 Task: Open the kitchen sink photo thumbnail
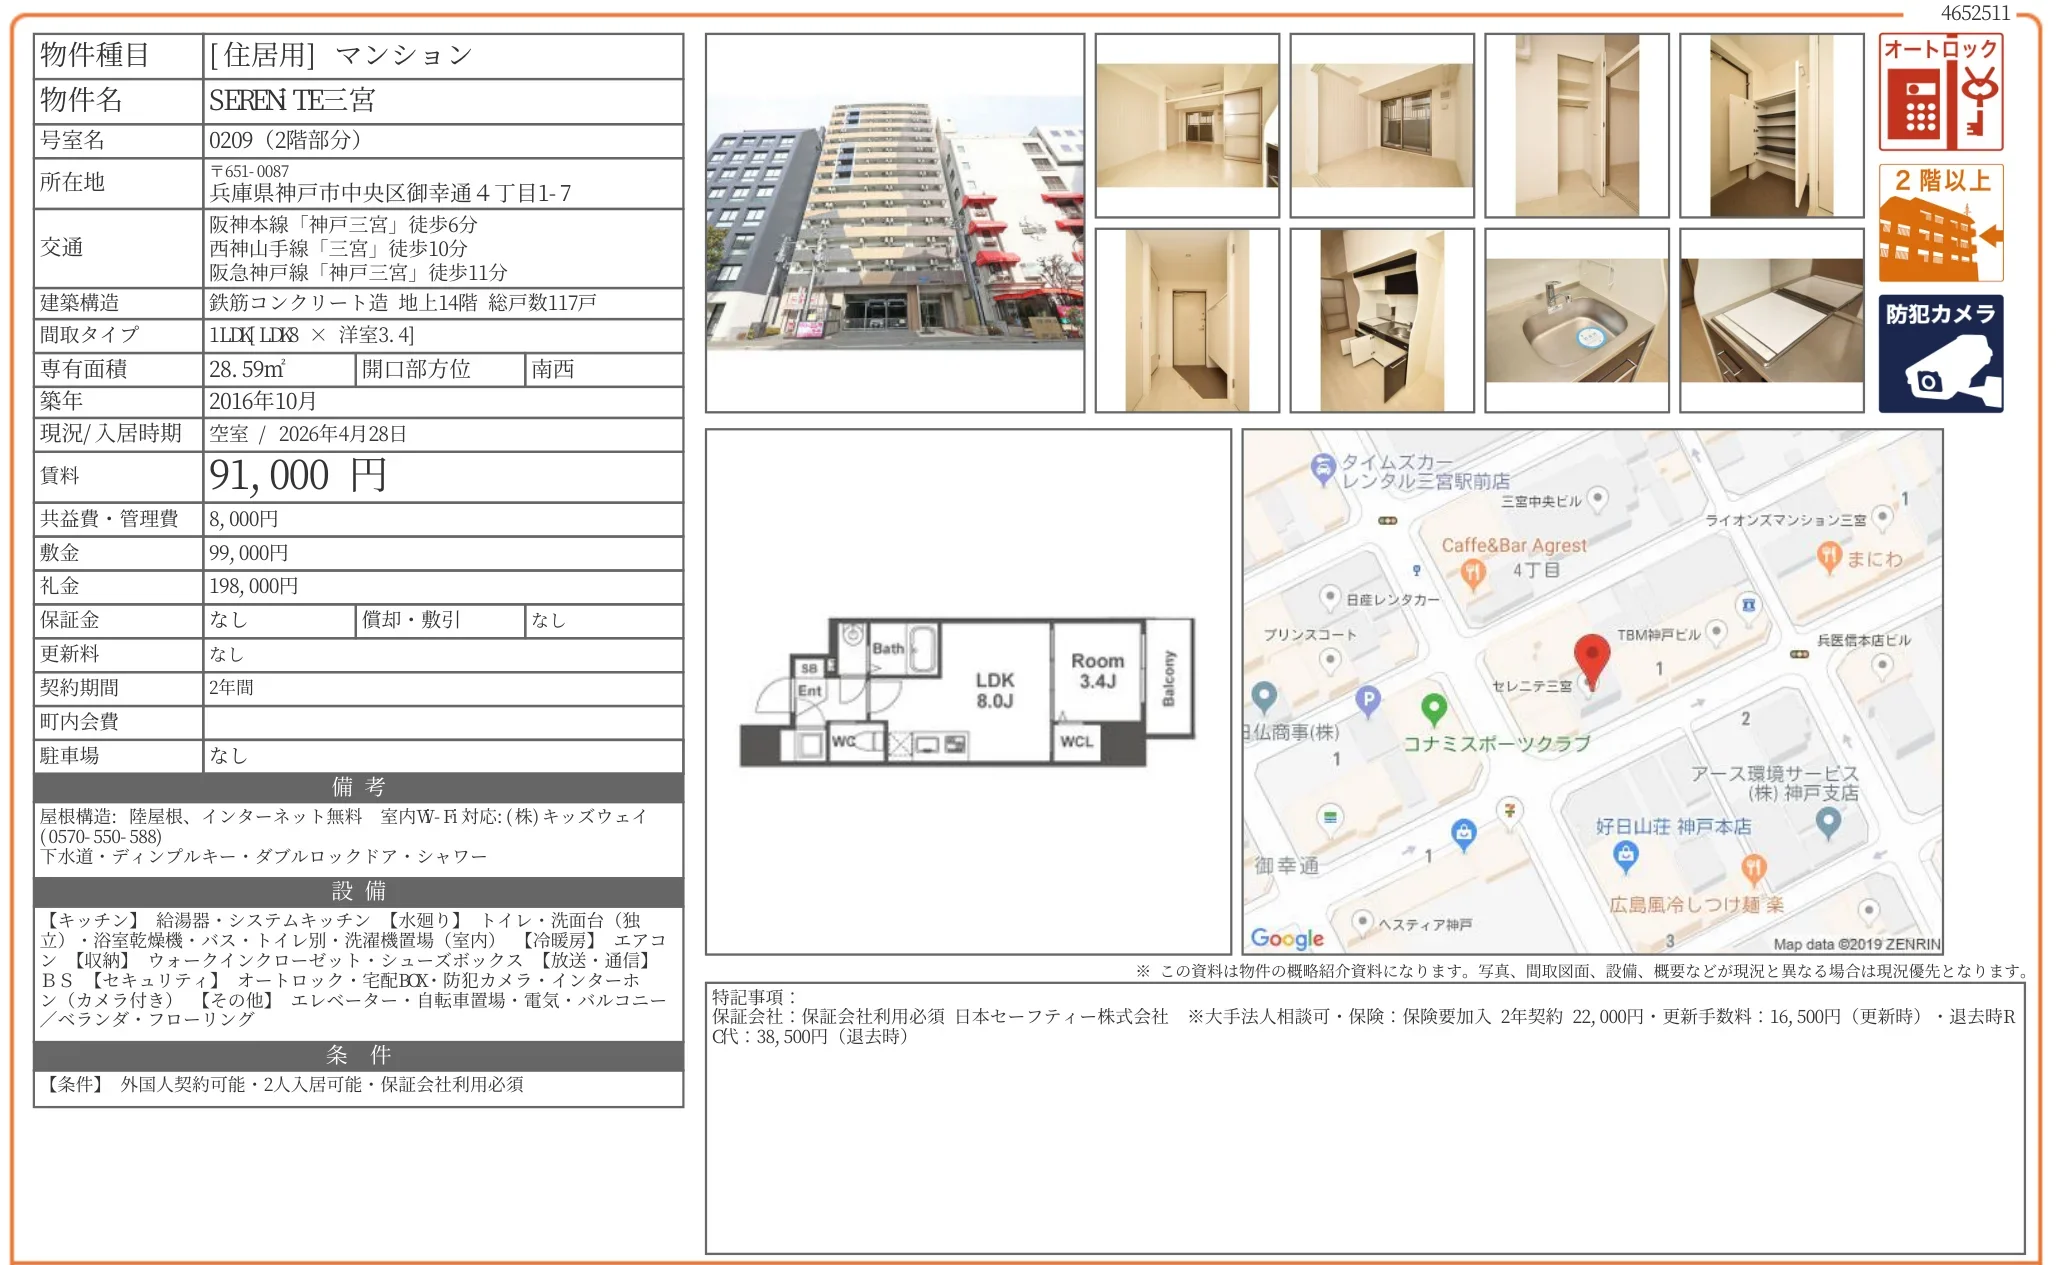coord(1576,320)
